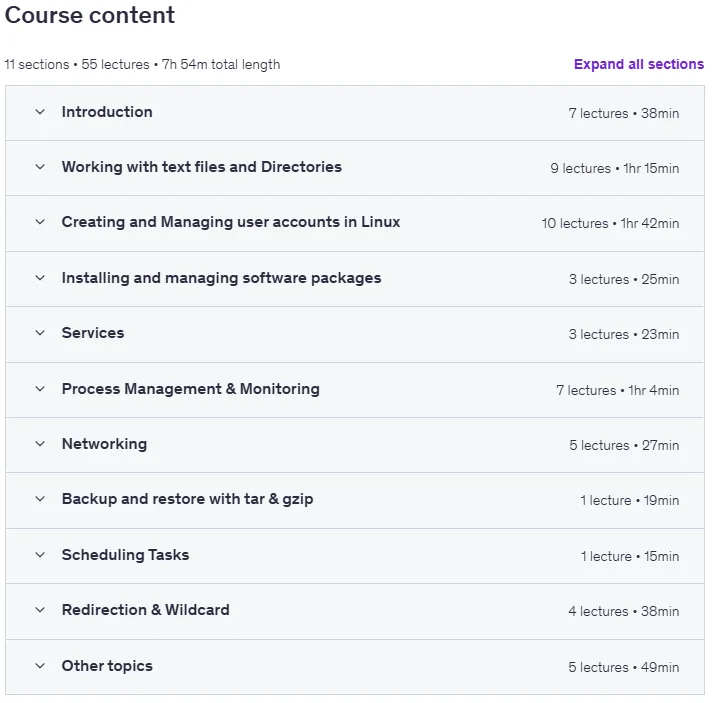712x703 pixels.
Task: Expand Process Management & Monitoring chevron
Action: tap(40, 389)
